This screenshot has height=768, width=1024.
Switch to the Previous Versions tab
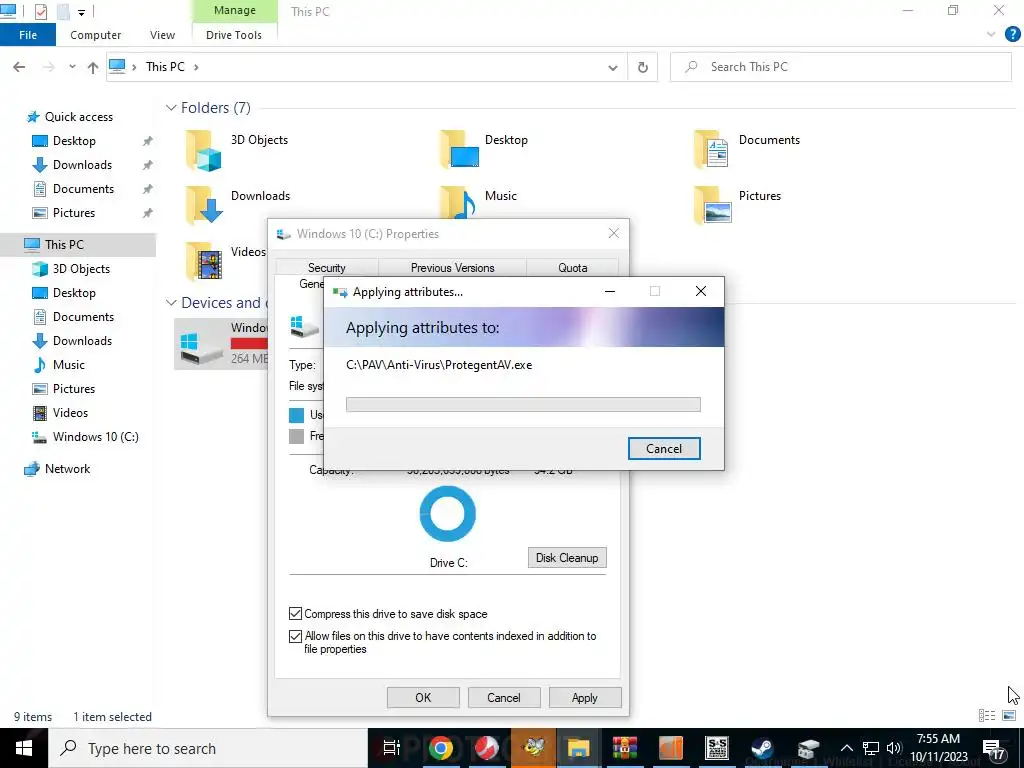(x=453, y=268)
